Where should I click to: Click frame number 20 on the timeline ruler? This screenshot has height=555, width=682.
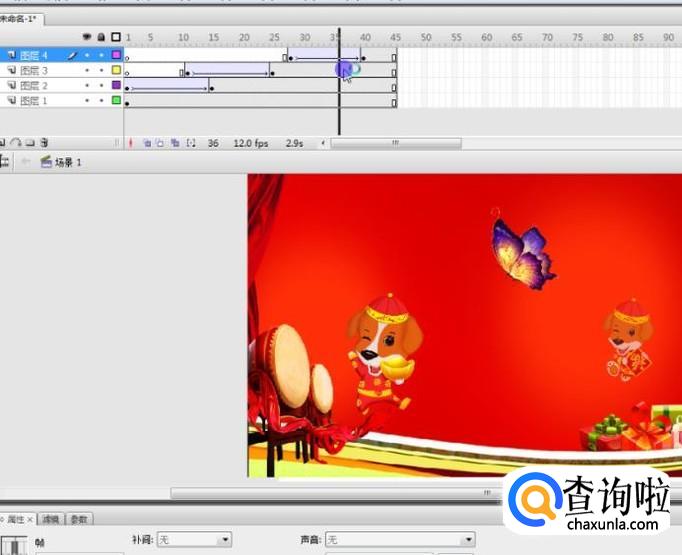(244, 37)
